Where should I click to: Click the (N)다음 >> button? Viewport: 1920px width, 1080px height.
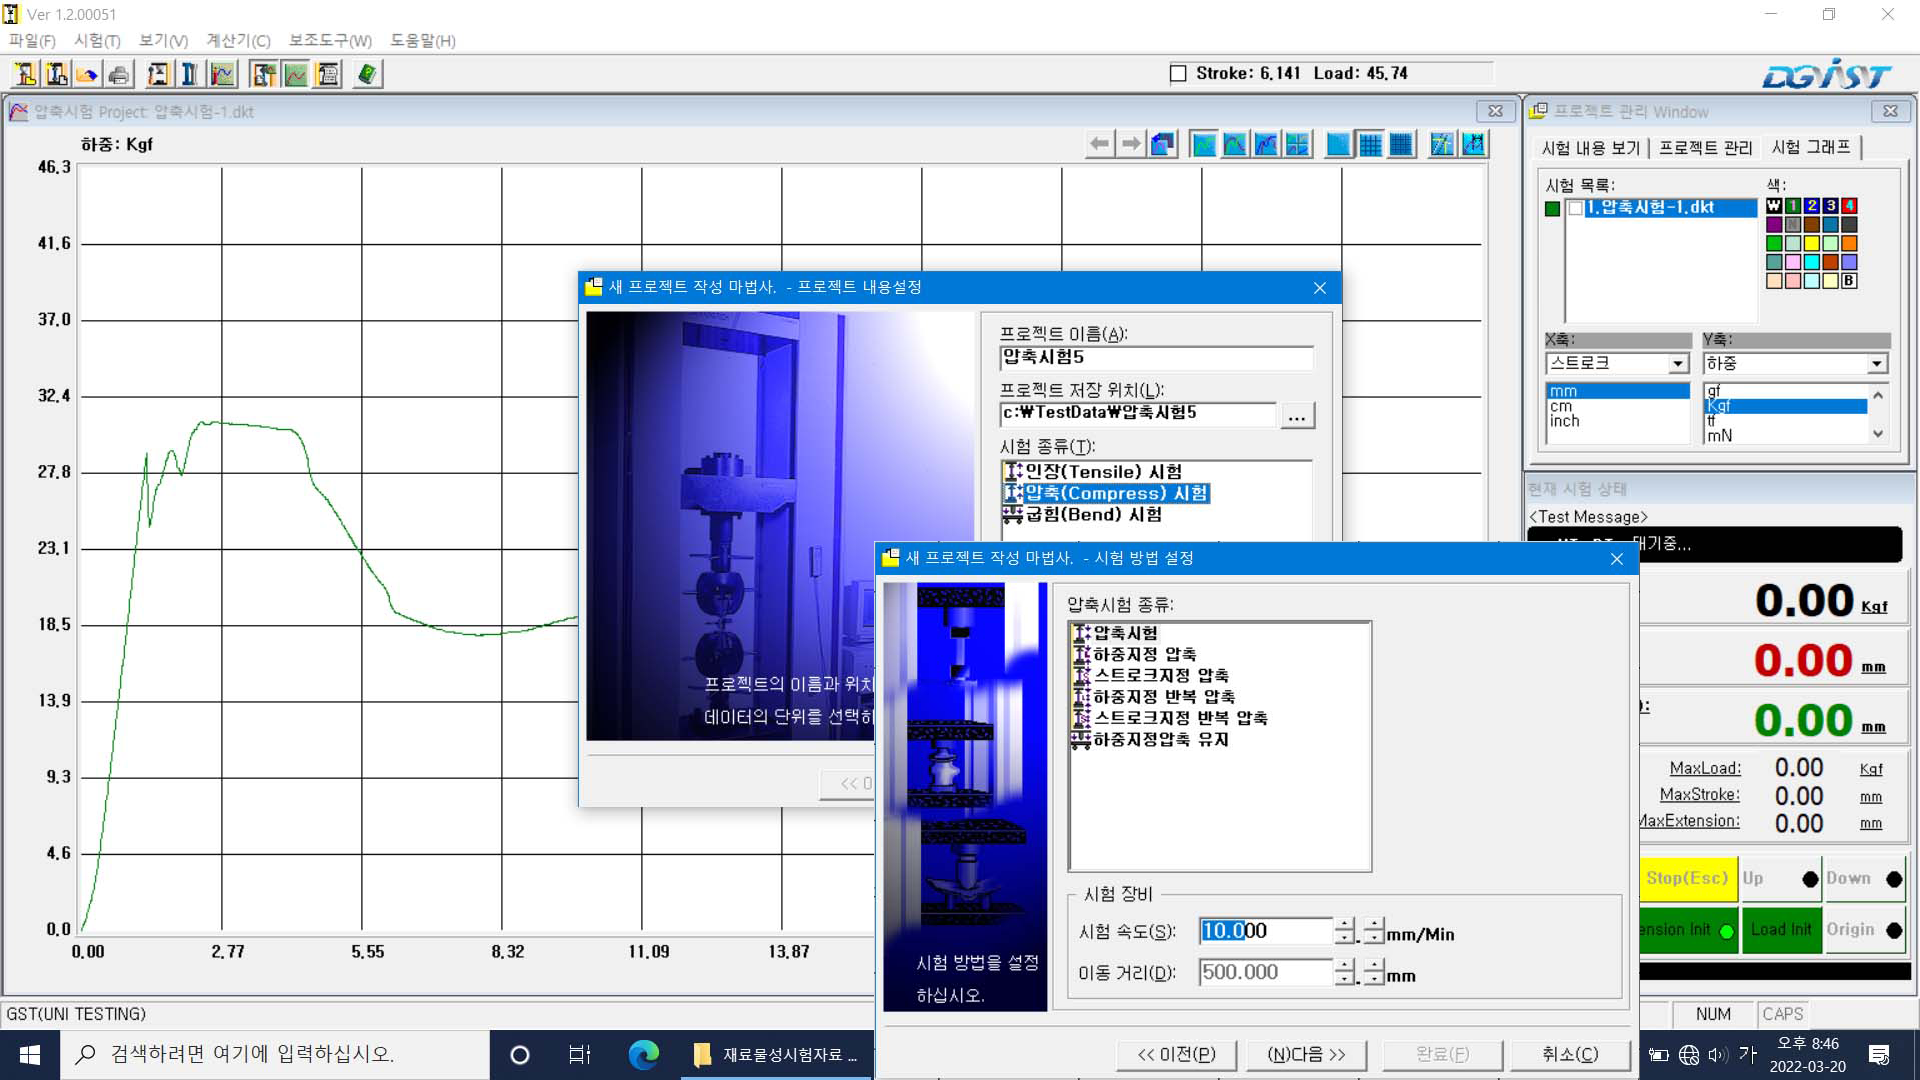(x=1306, y=1055)
